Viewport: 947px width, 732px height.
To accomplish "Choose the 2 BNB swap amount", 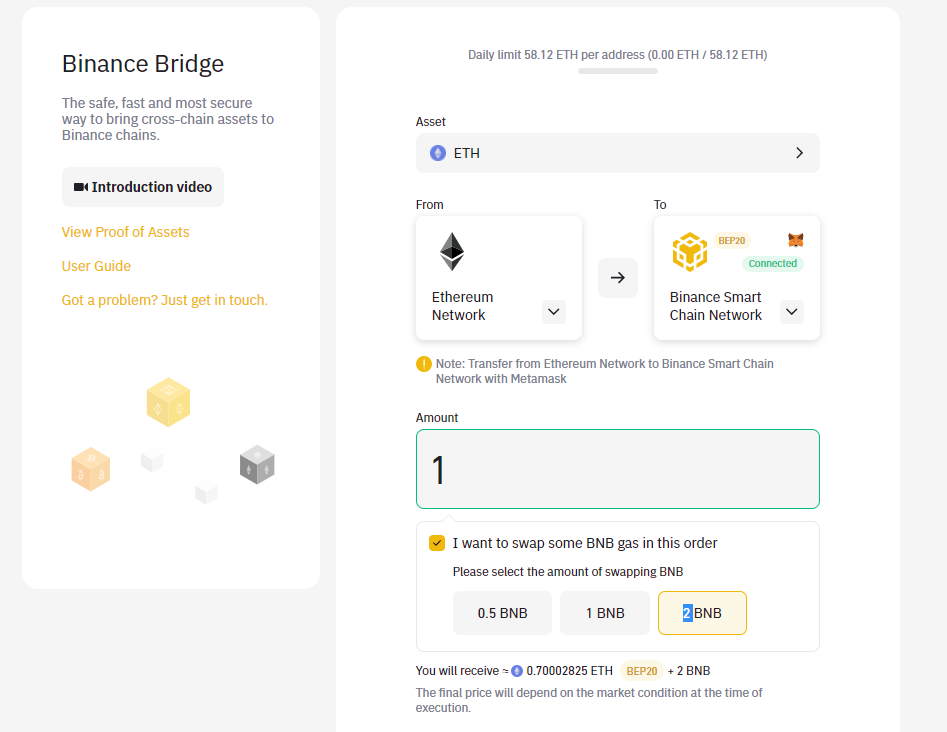I will 702,613.
